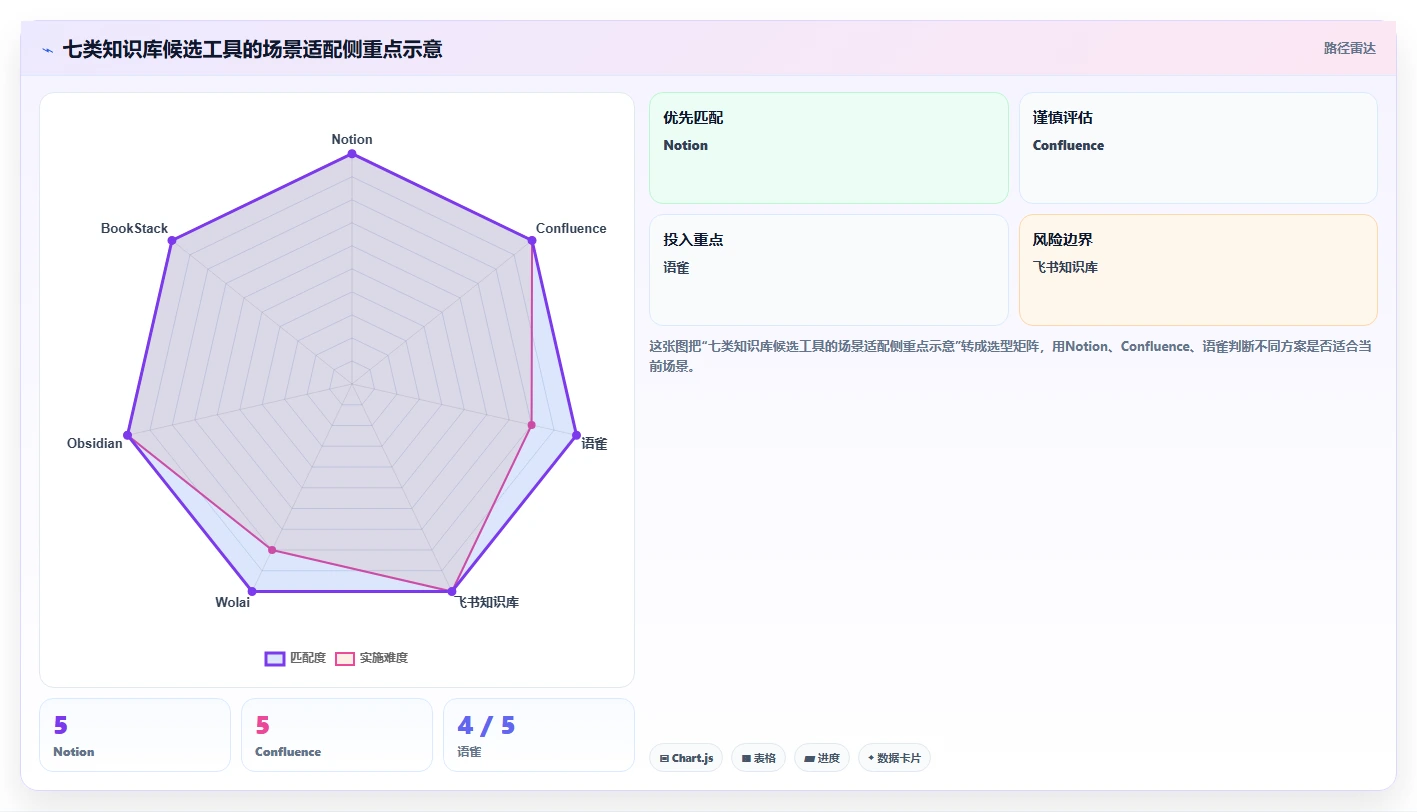Click the Notion axis label on the radar chart
The width and height of the screenshot is (1417, 812).
[352, 139]
